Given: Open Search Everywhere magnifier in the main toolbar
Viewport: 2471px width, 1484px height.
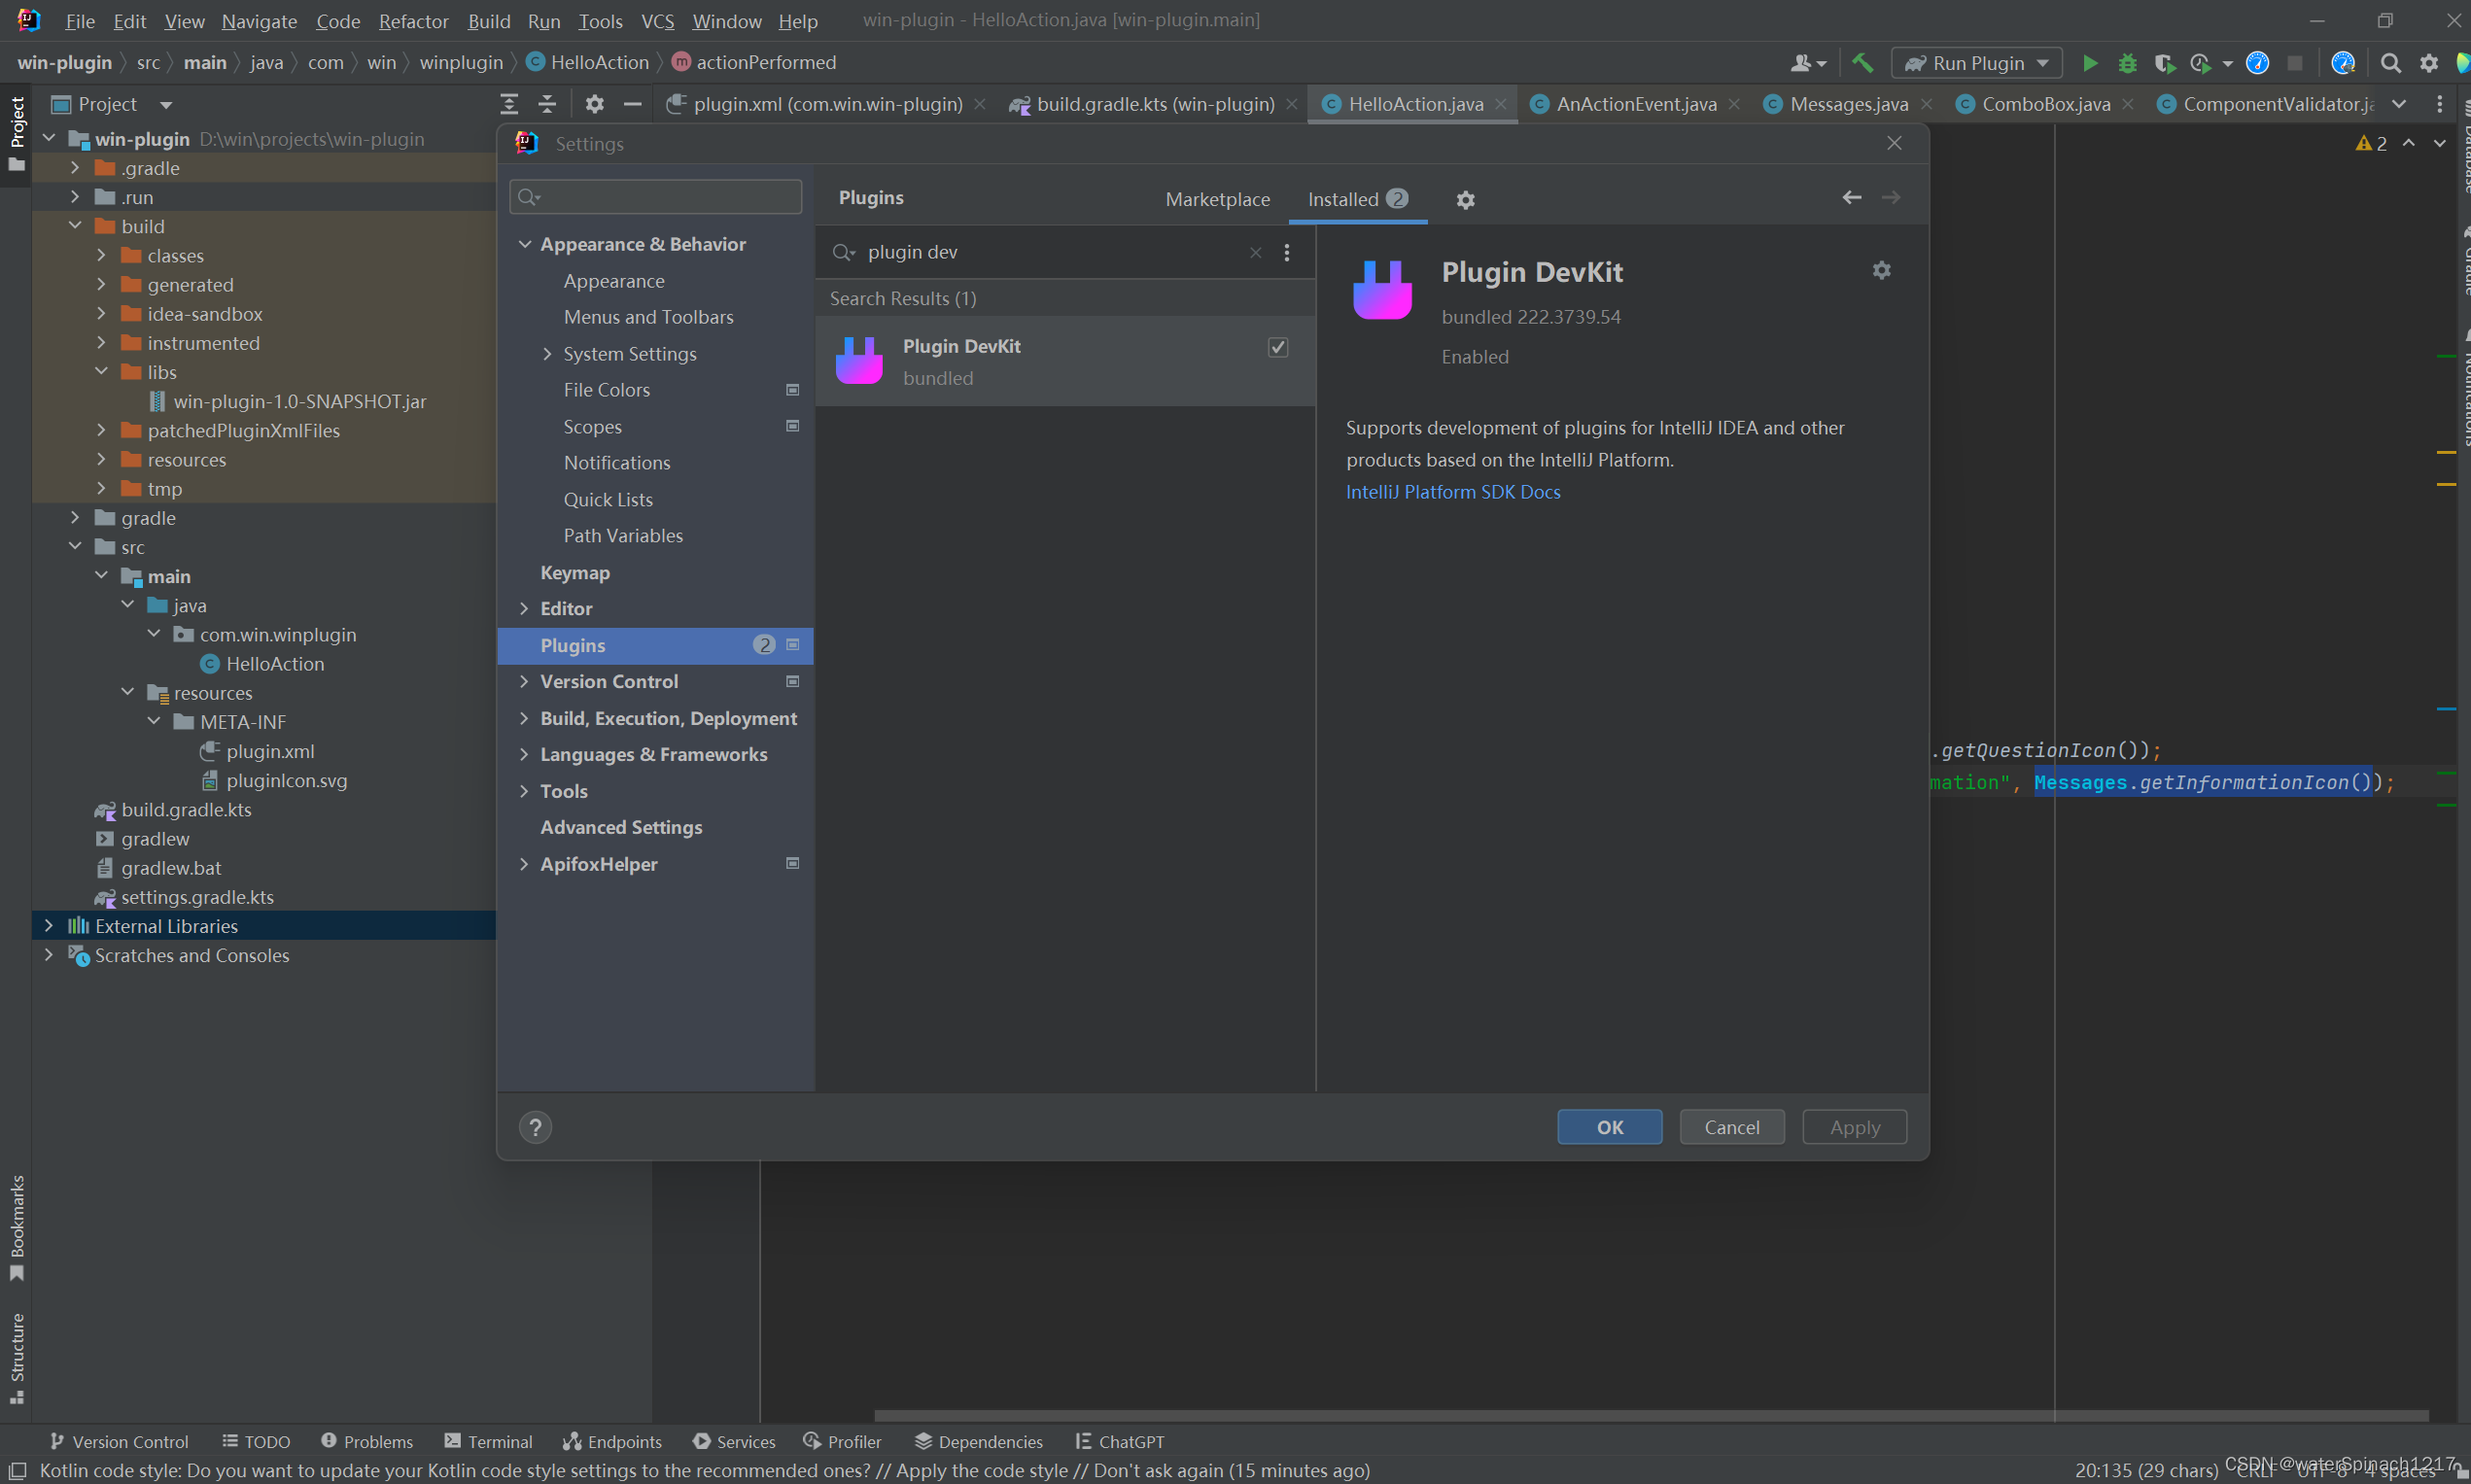Looking at the screenshot, I should pyautogui.click(x=2391, y=63).
